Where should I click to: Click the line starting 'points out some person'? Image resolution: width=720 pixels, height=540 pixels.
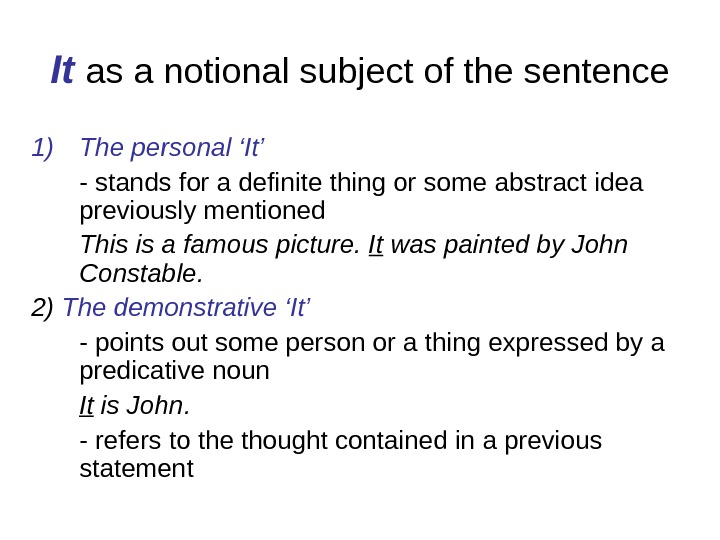pos(370,343)
